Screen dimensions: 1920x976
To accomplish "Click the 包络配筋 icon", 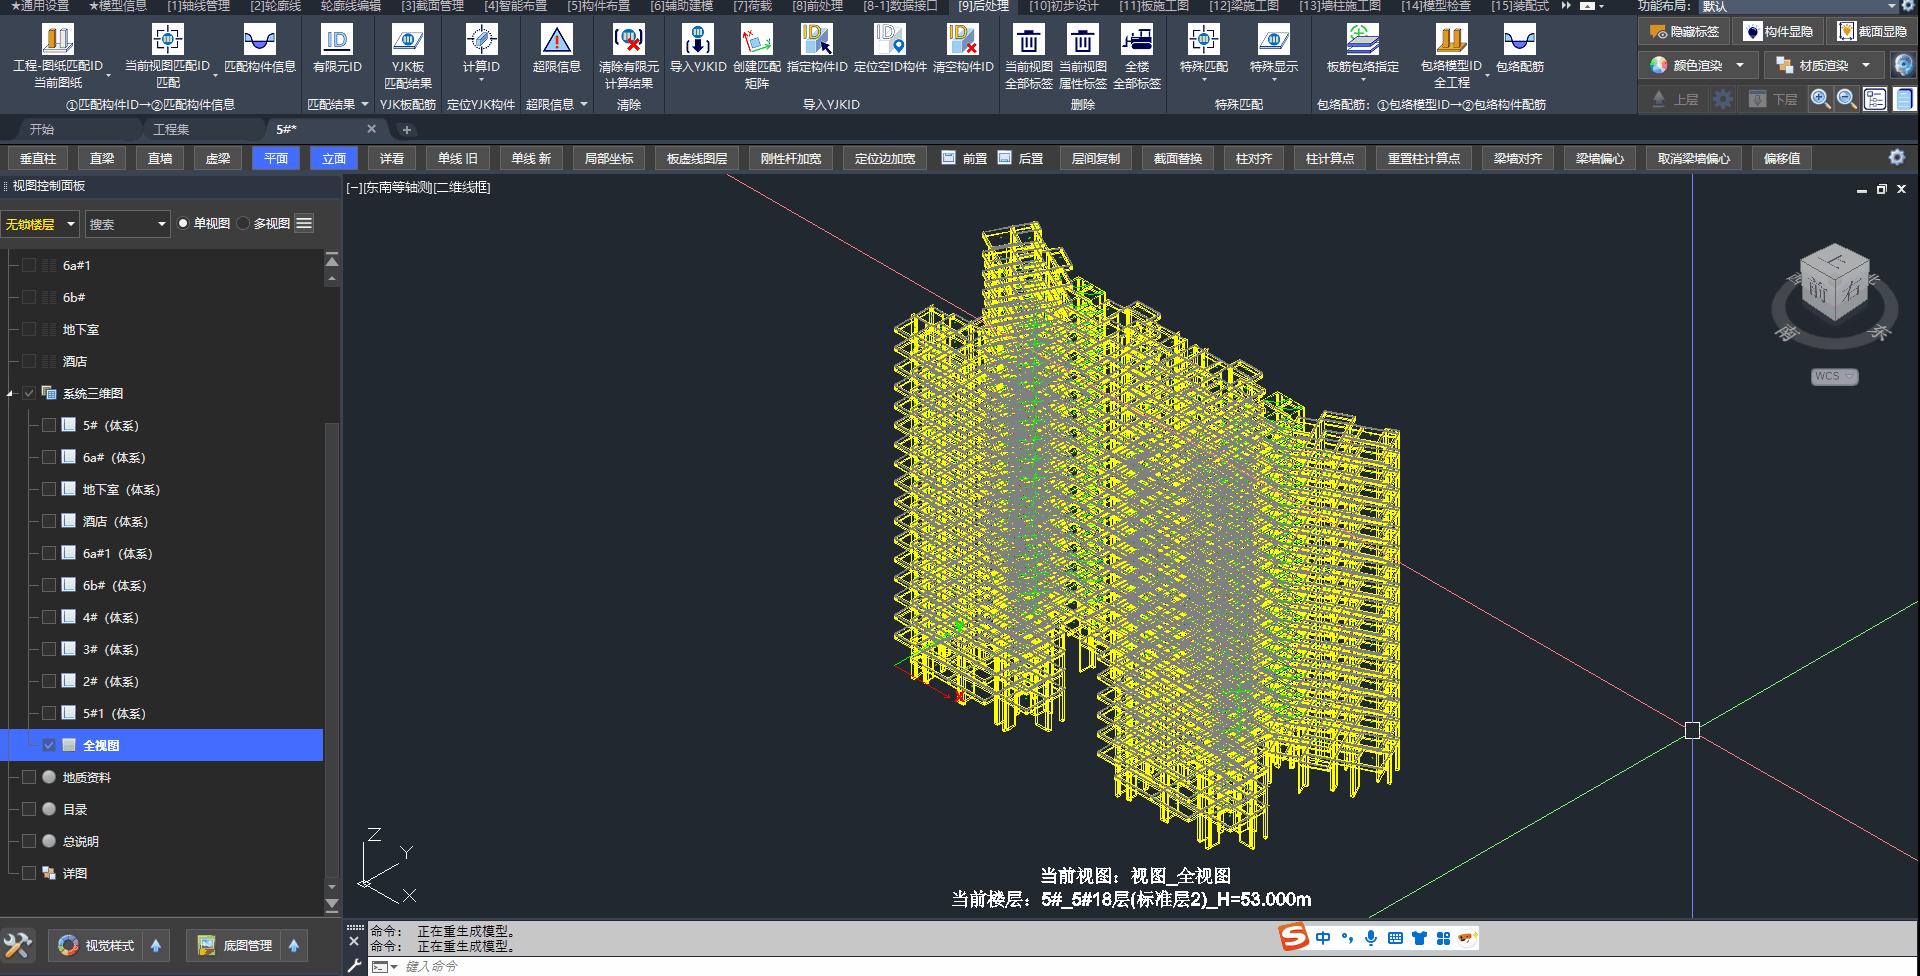I will pos(1519,41).
